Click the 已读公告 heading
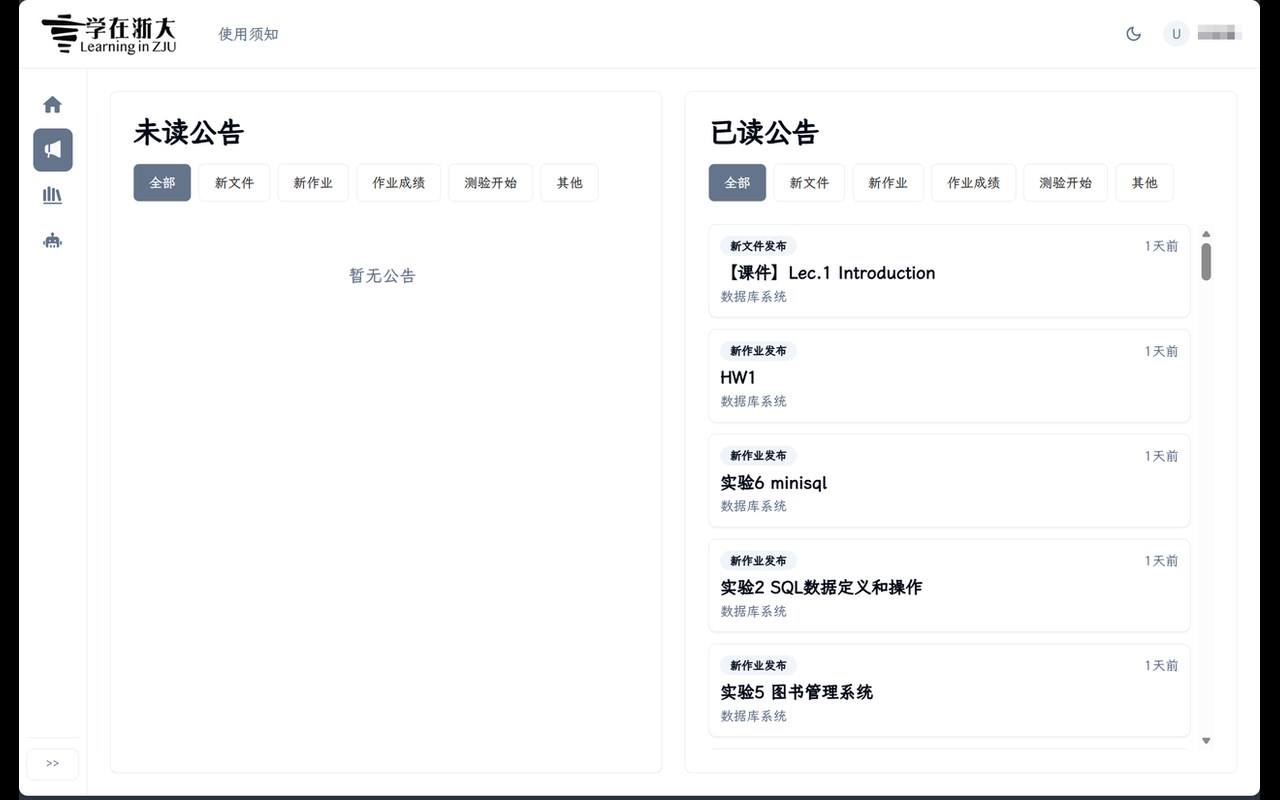 764,132
